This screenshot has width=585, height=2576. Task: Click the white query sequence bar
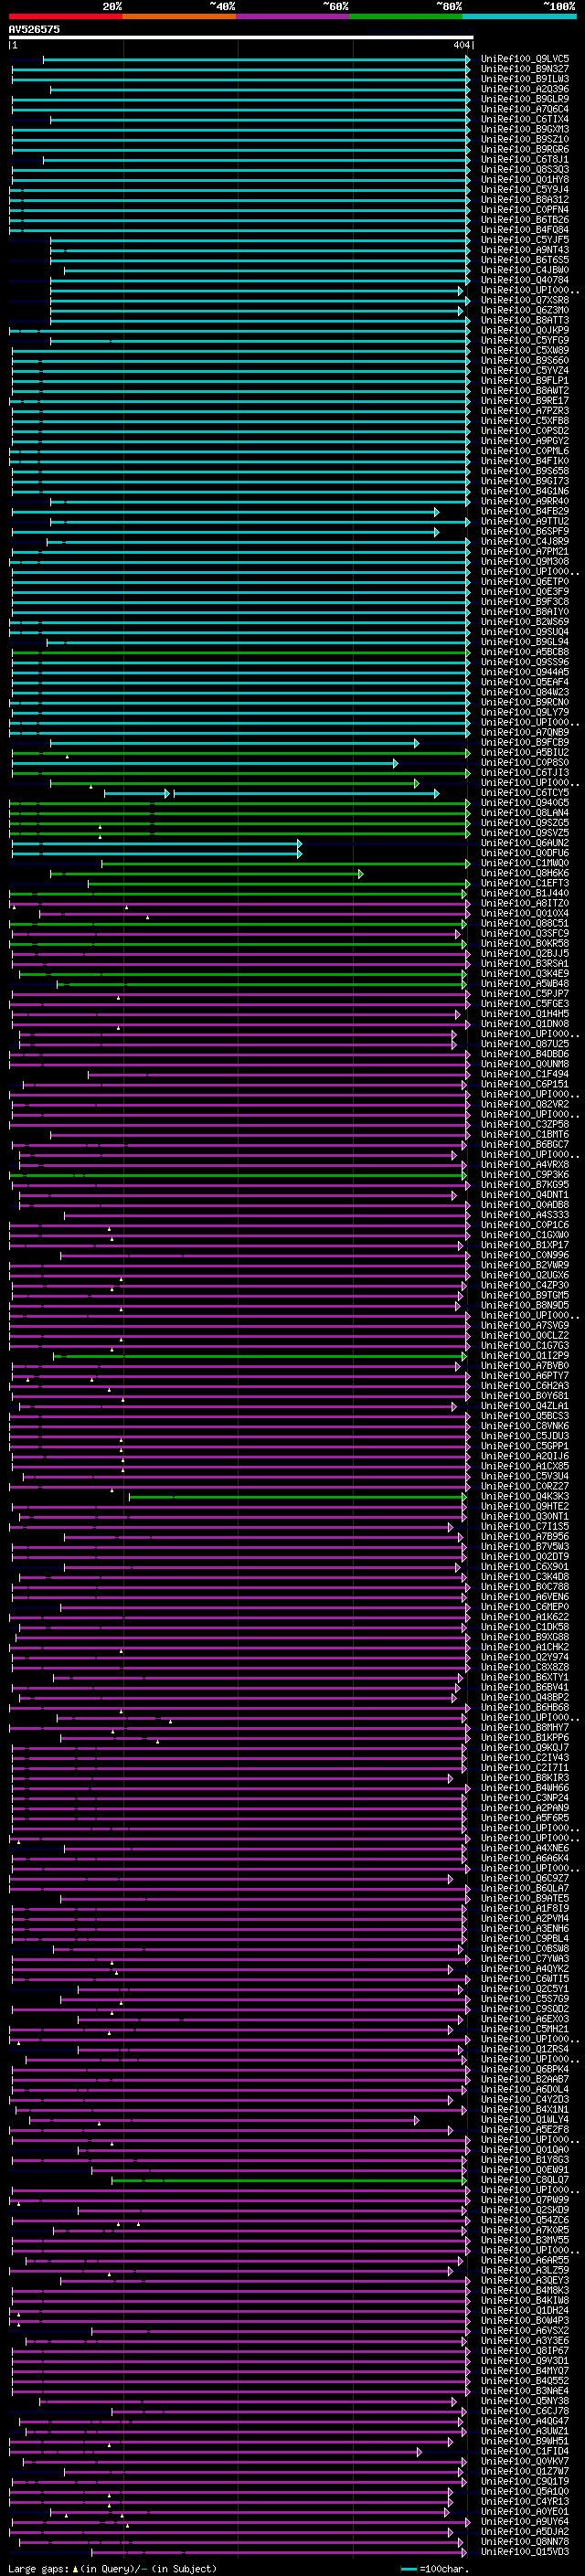(241, 38)
